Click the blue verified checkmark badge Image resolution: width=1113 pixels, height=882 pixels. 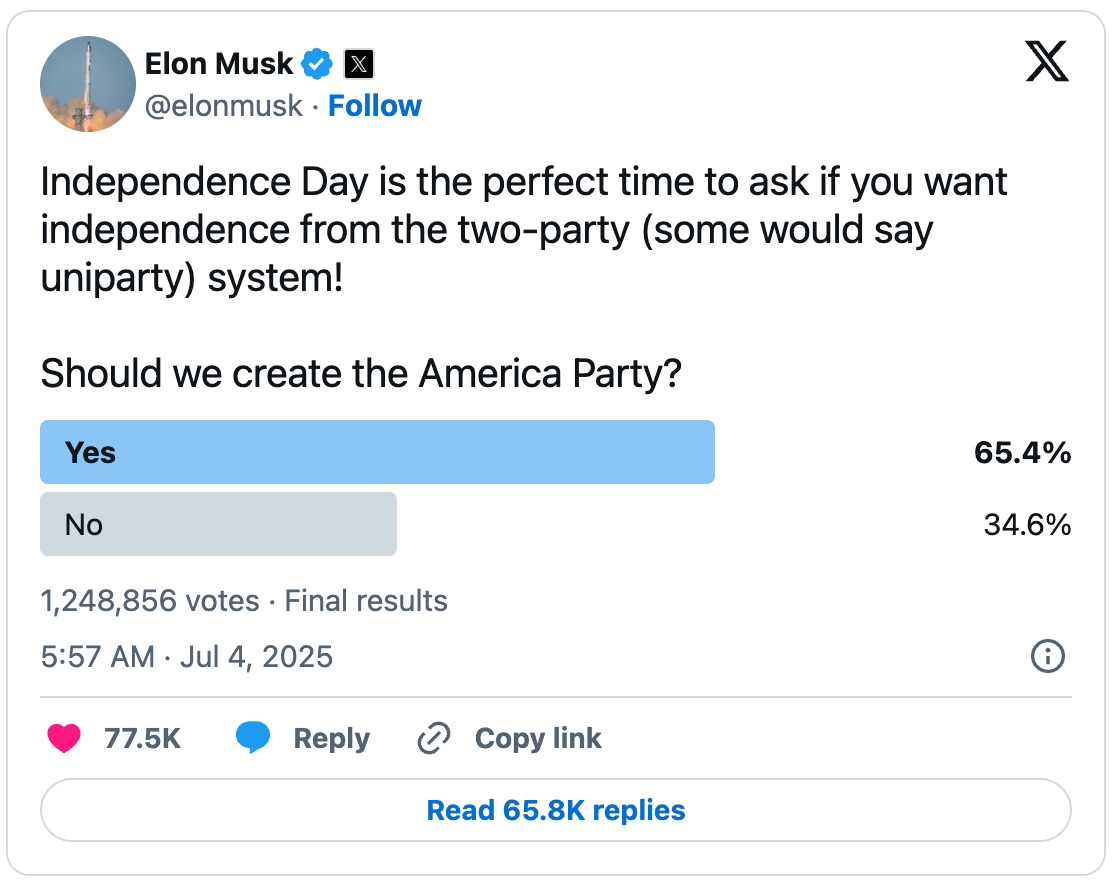tap(317, 64)
